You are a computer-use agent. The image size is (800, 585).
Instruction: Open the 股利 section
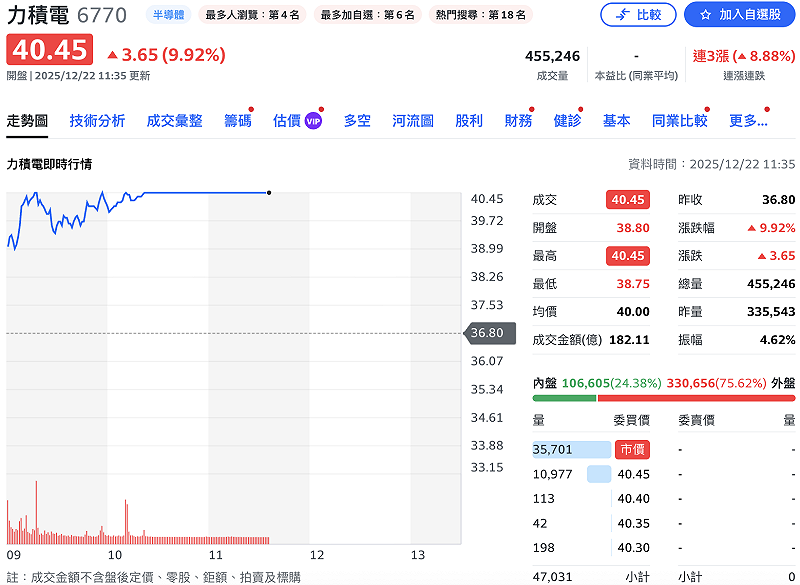pos(467,119)
